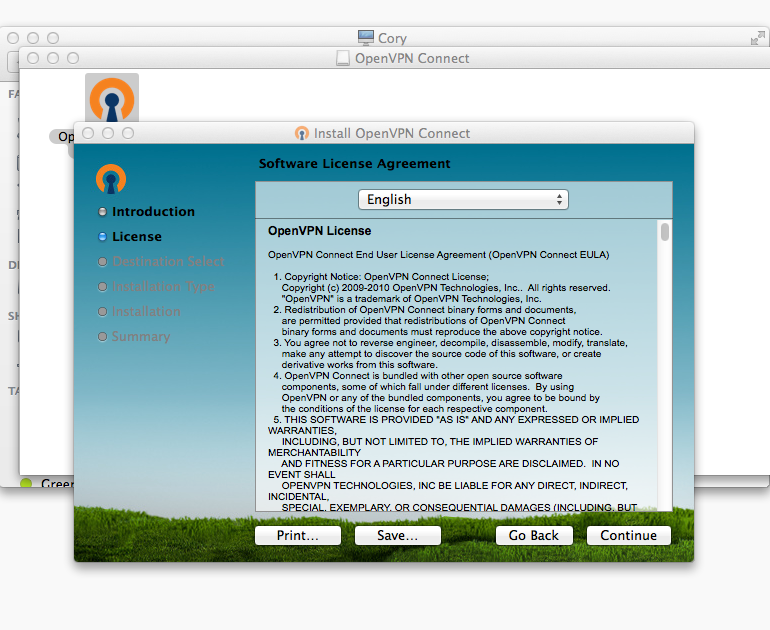Toggle full screen for the Cory window
The width and height of the screenshot is (770, 630).
(758, 38)
